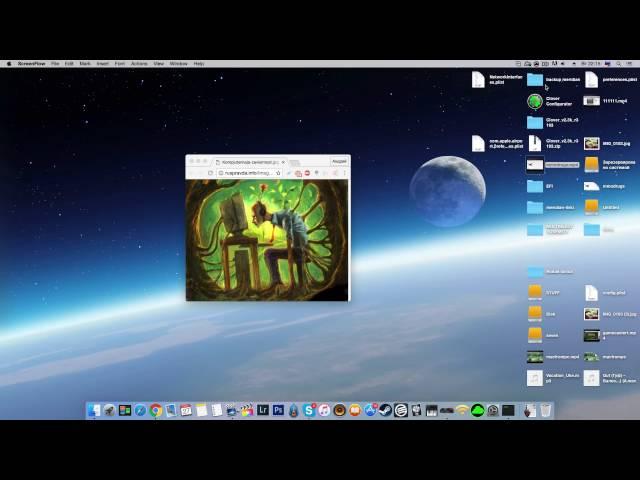Click the Chrome profile name button
640x480 pixels.
[x=339, y=162]
